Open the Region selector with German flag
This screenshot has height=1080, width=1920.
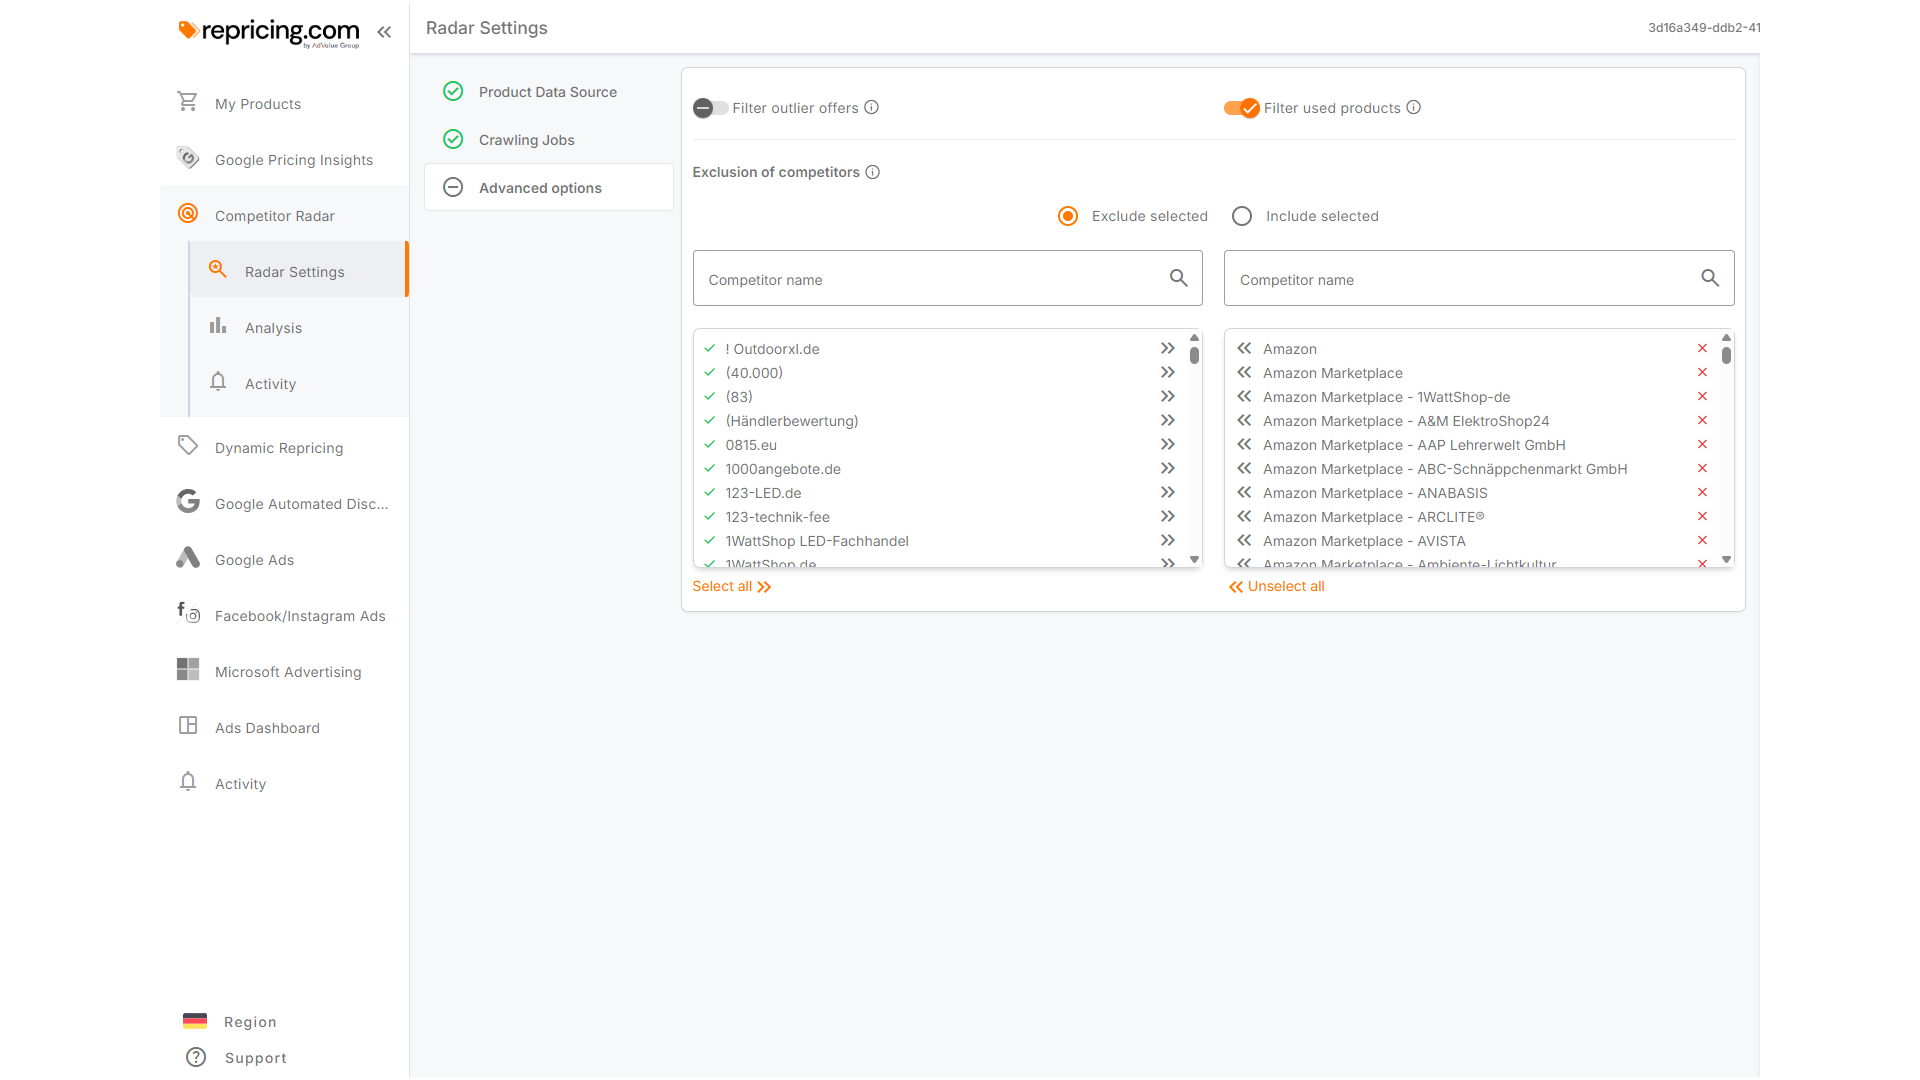(230, 1022)
